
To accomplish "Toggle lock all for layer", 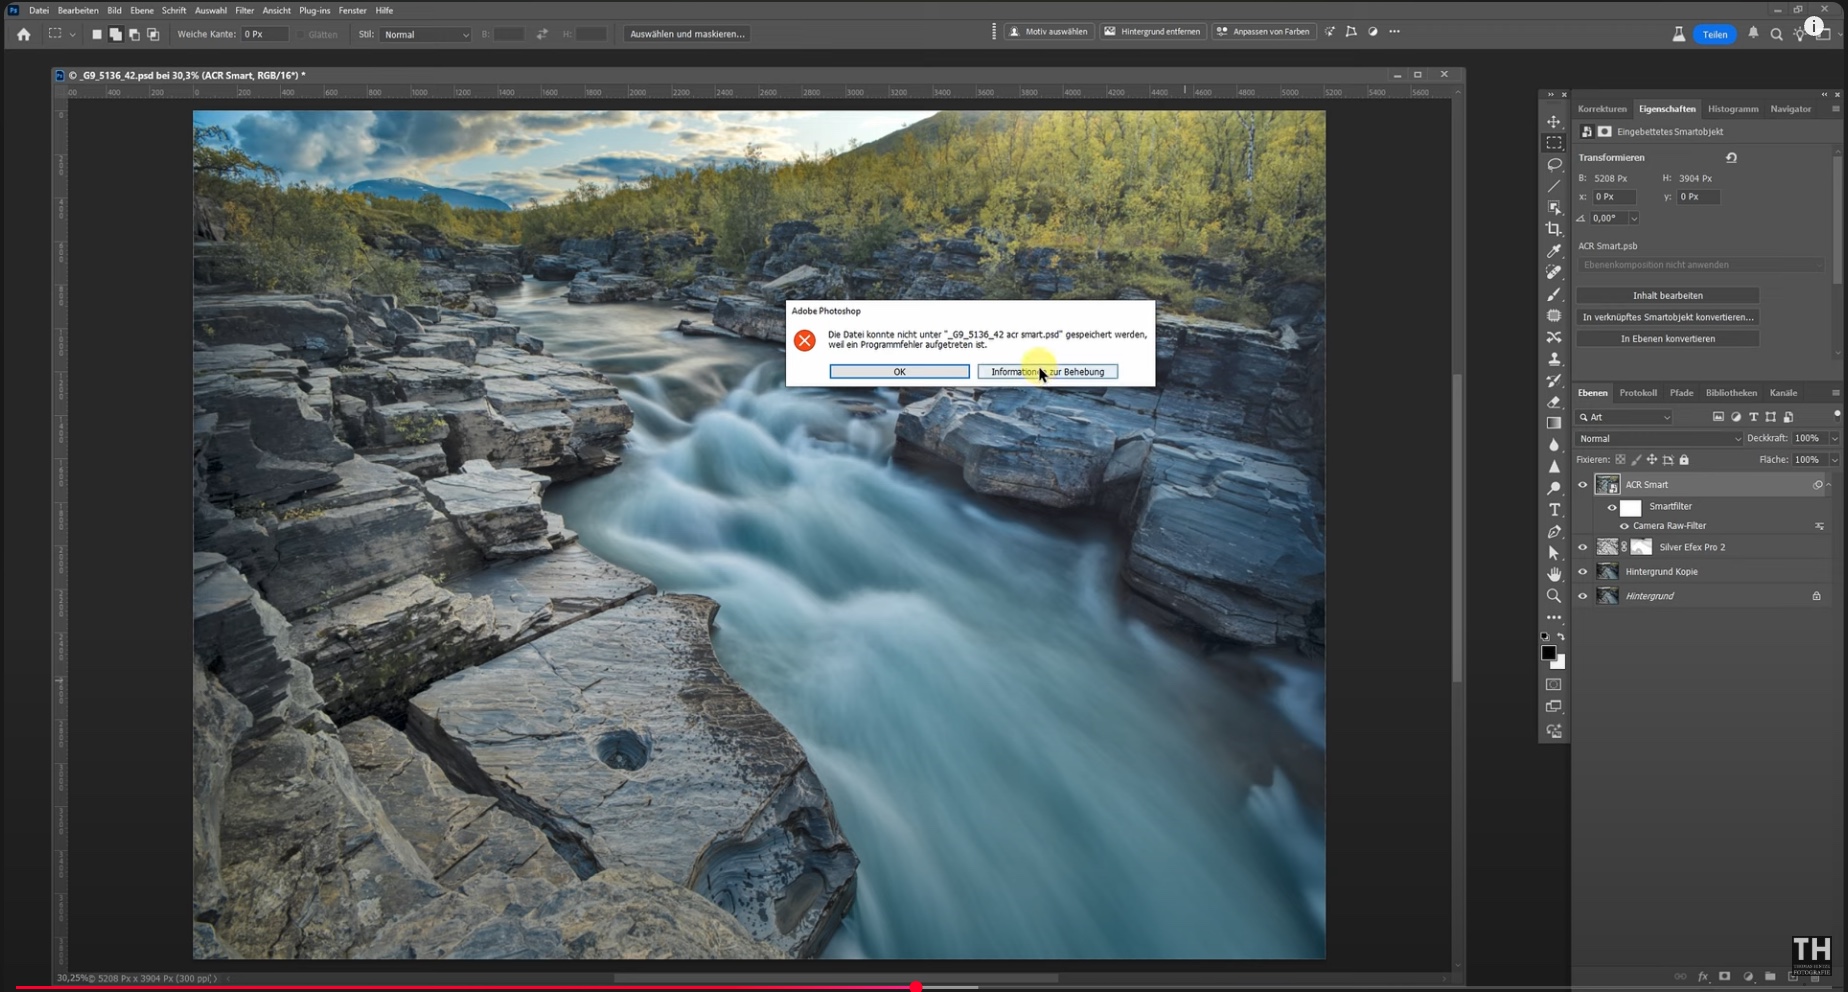I will point(1684,460).
